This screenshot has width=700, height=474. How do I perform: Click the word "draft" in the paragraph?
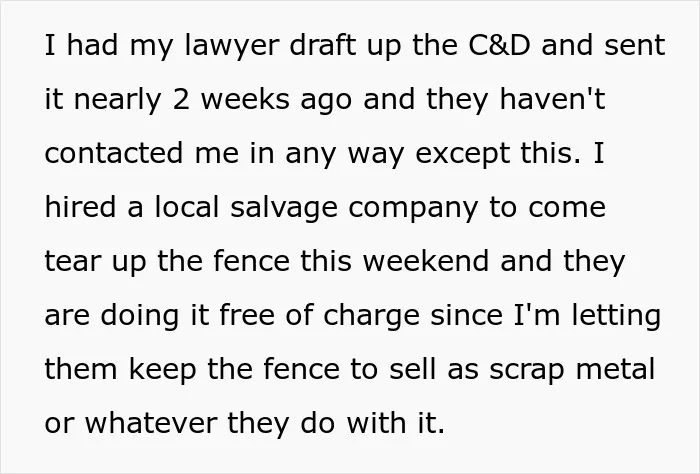[323, 44]
